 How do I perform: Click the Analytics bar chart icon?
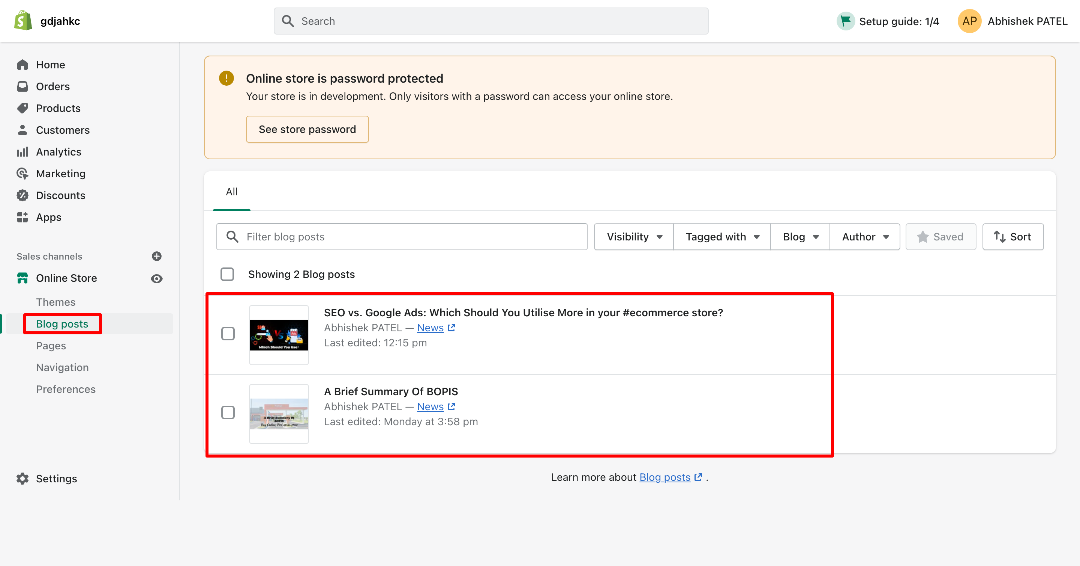23,152
